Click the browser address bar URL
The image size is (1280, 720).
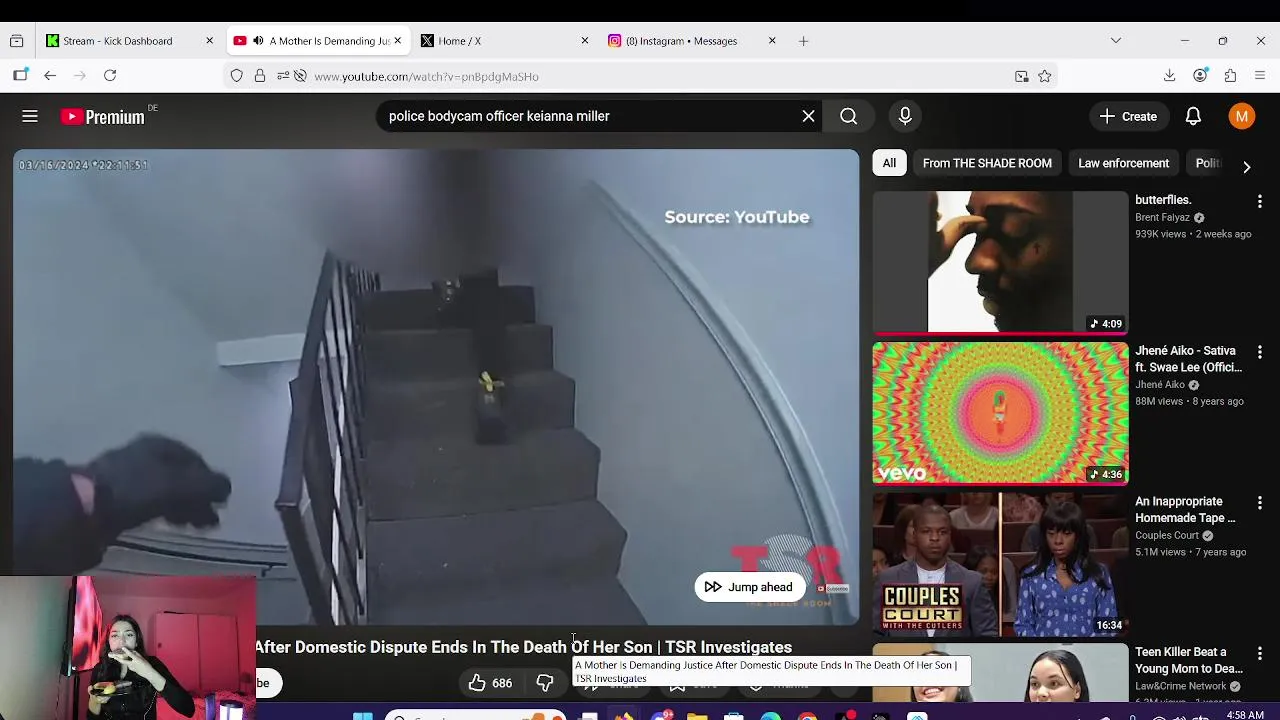[426, 76]
